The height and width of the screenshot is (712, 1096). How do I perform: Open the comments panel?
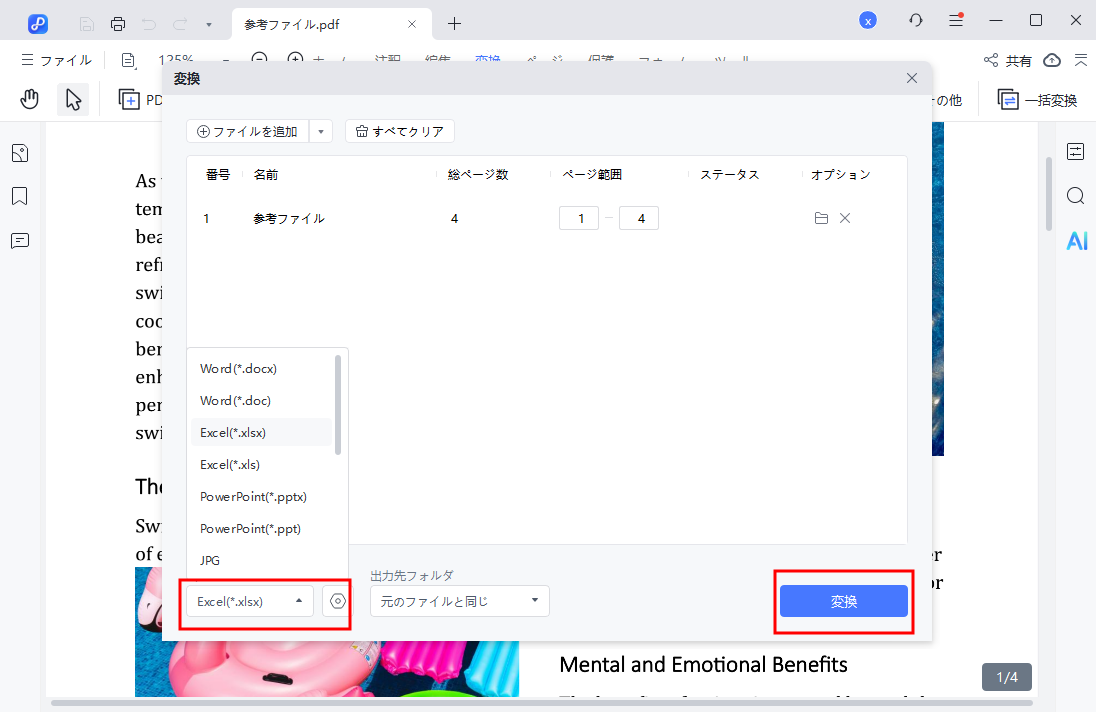click(x=19, y=240)
